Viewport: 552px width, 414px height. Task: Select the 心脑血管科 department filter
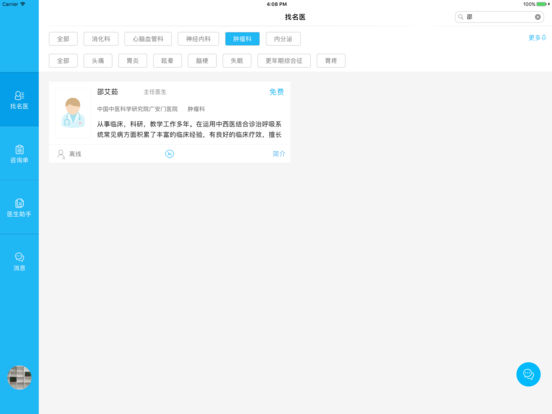(148, 39)
